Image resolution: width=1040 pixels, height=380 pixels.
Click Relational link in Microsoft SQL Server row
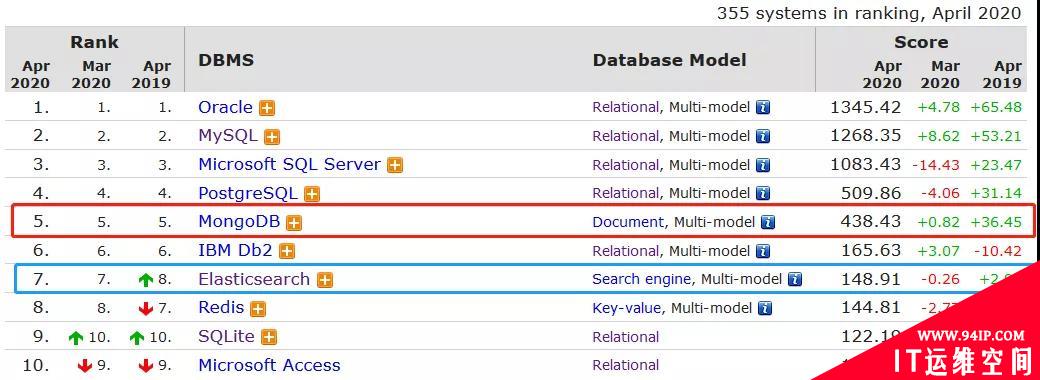click(x=625, y=164)
